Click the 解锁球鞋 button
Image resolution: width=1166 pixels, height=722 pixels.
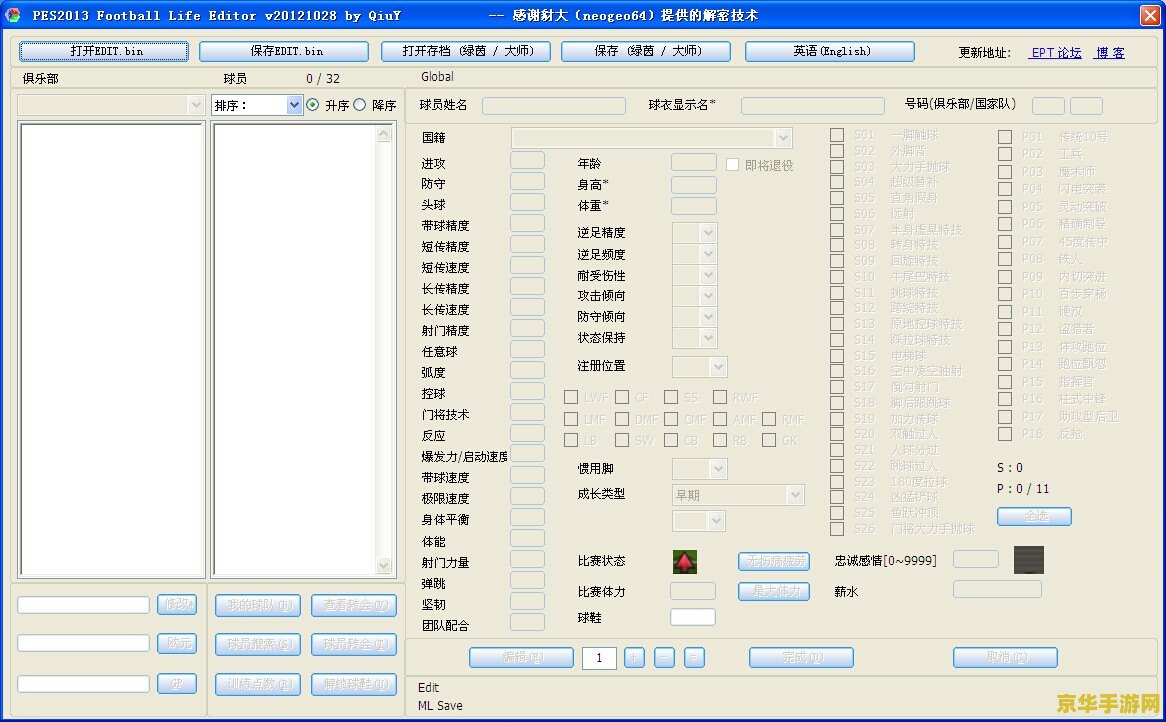354,684
